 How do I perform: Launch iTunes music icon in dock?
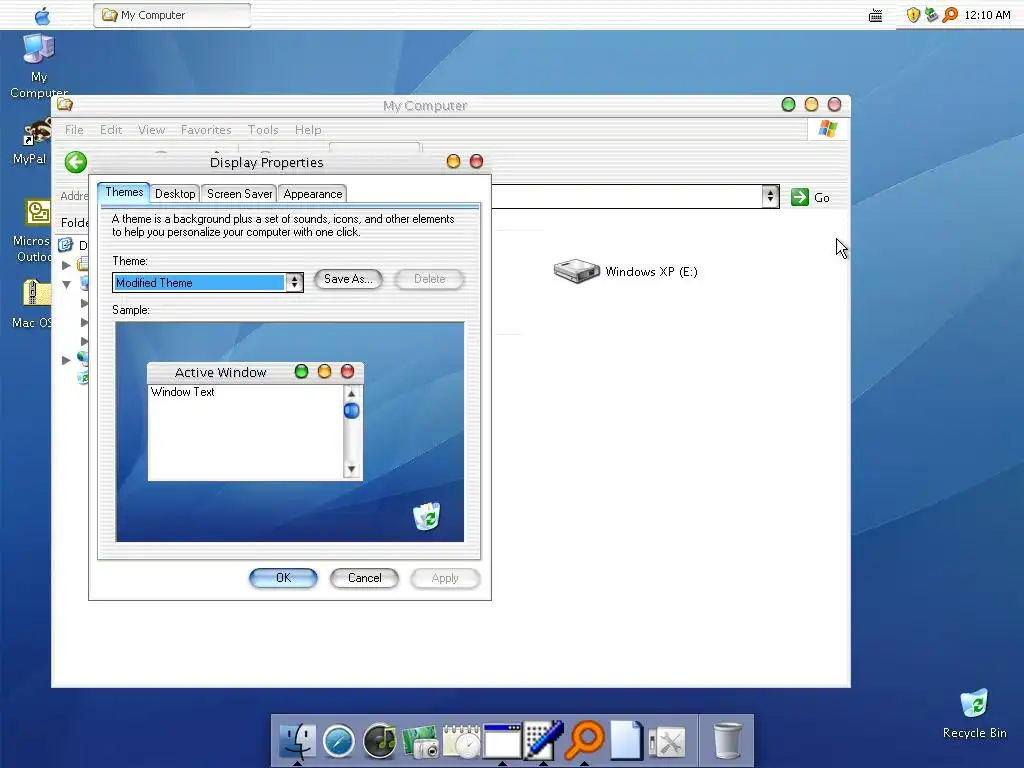(380, 741)
